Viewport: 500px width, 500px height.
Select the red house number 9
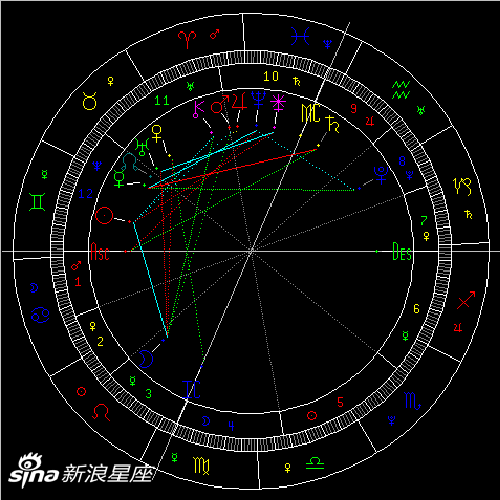click(354, 108)
